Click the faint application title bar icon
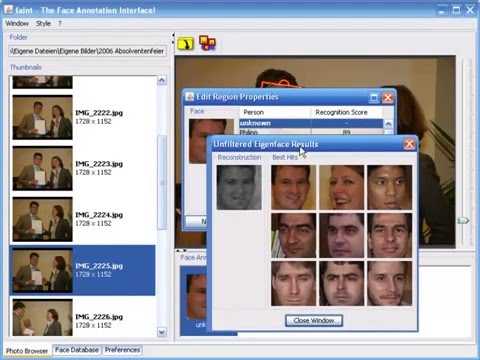This screenshot has height=360, width=480. point(9,10)
